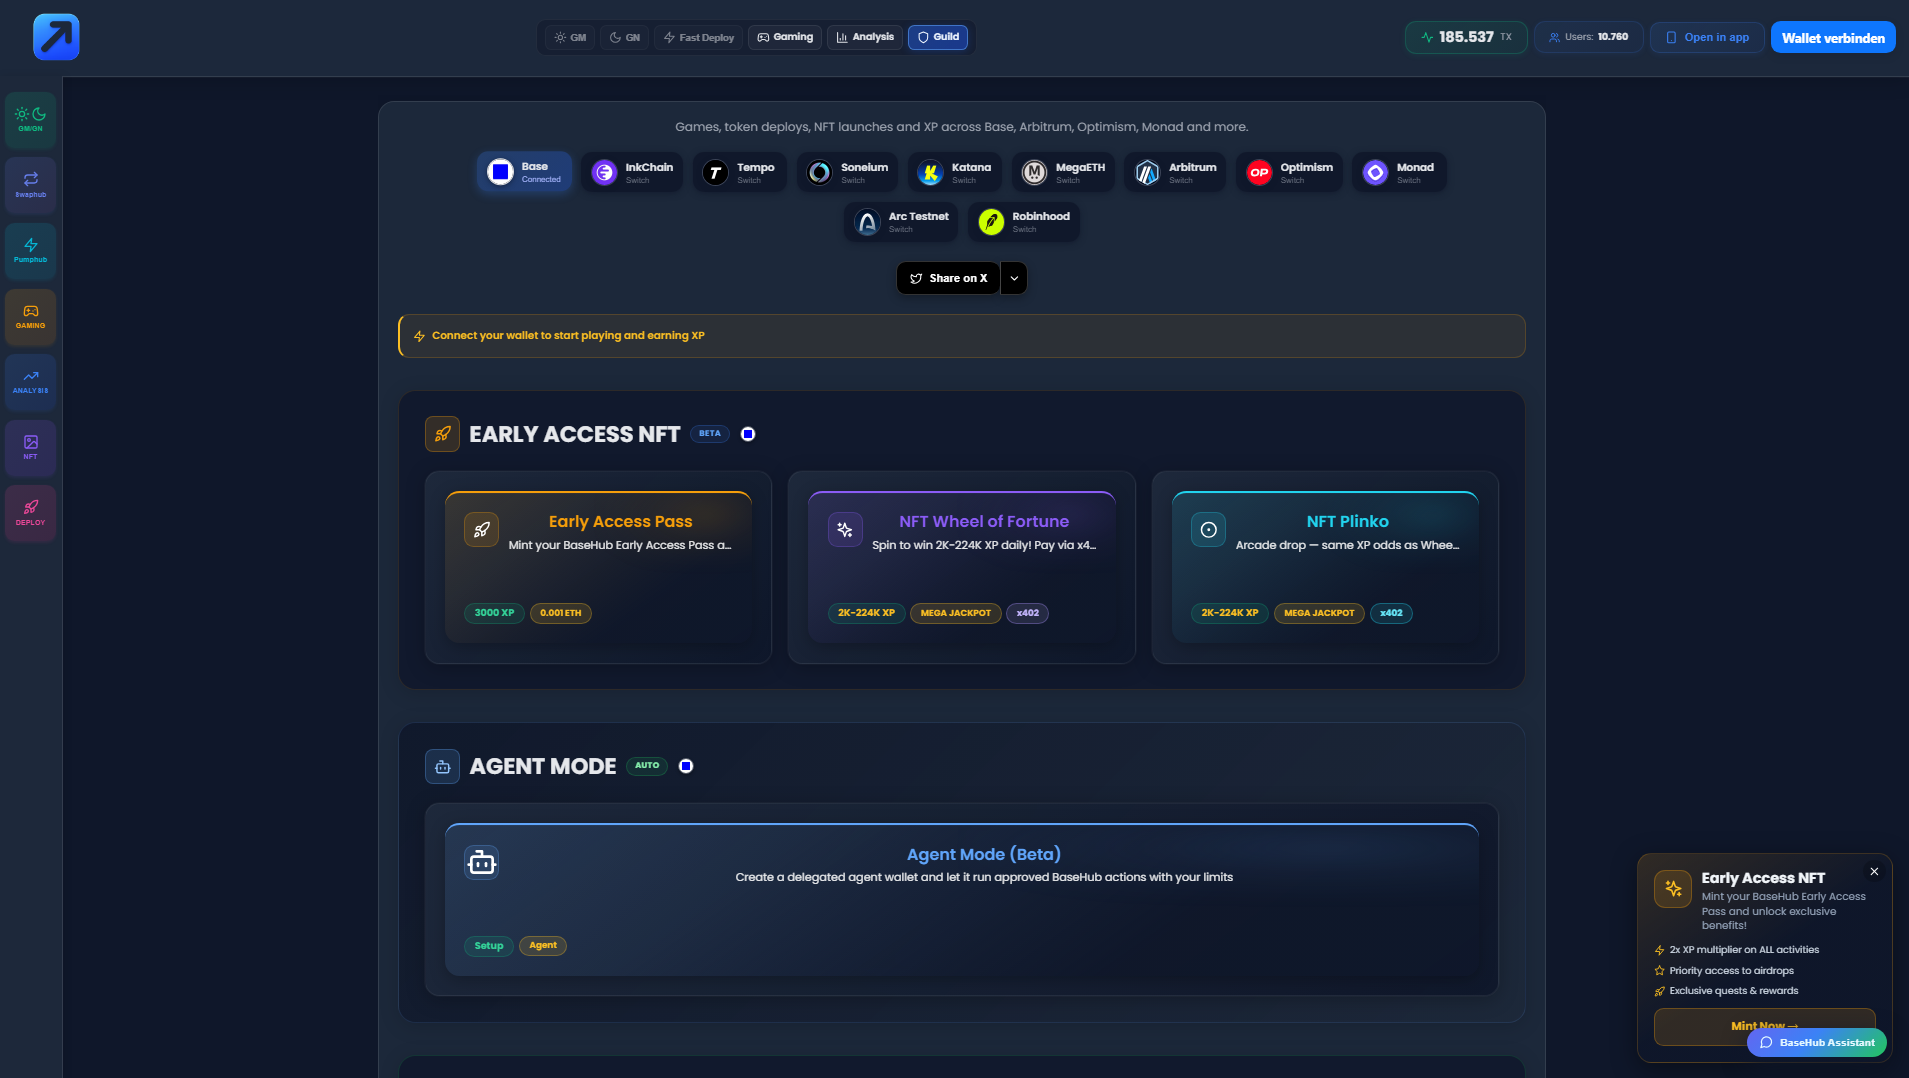The height and width of the screenshot is (1078, 1909).
Task: Select the Base network chip
Action: [x=524, y=172]
